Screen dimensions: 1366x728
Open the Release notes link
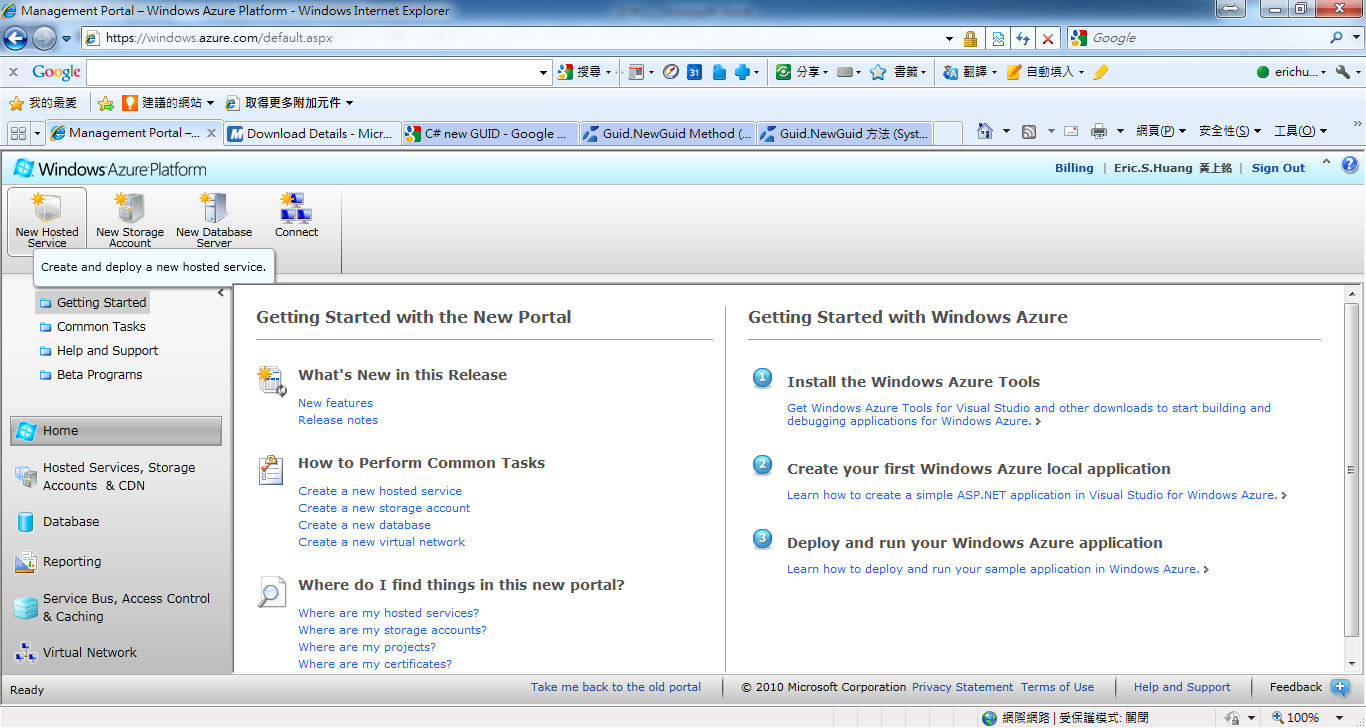pyautogui.click(x=338, y=420)
